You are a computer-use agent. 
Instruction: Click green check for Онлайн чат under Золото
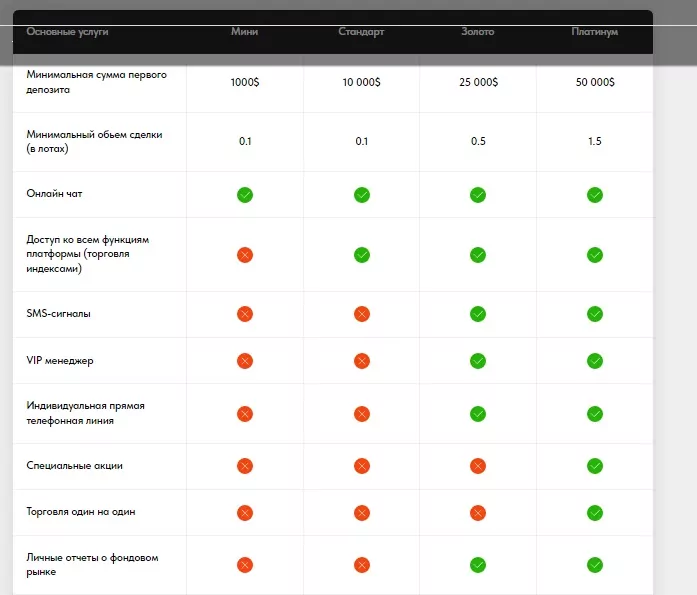pyautogui.click(x=478, y=195)
